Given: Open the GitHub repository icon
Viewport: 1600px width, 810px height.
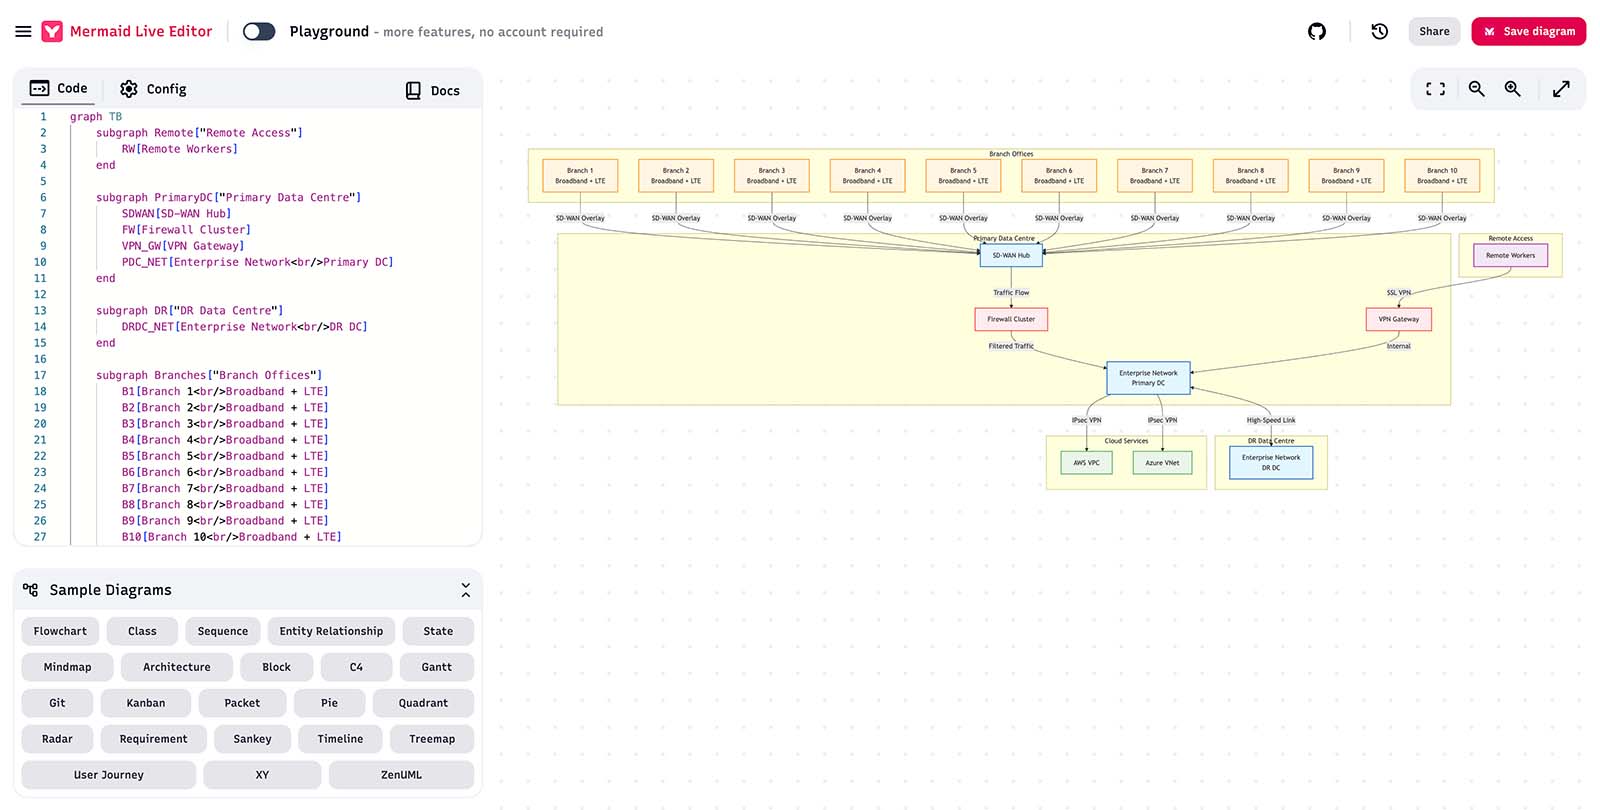Looking at the screenshot, I should 1317,31.
